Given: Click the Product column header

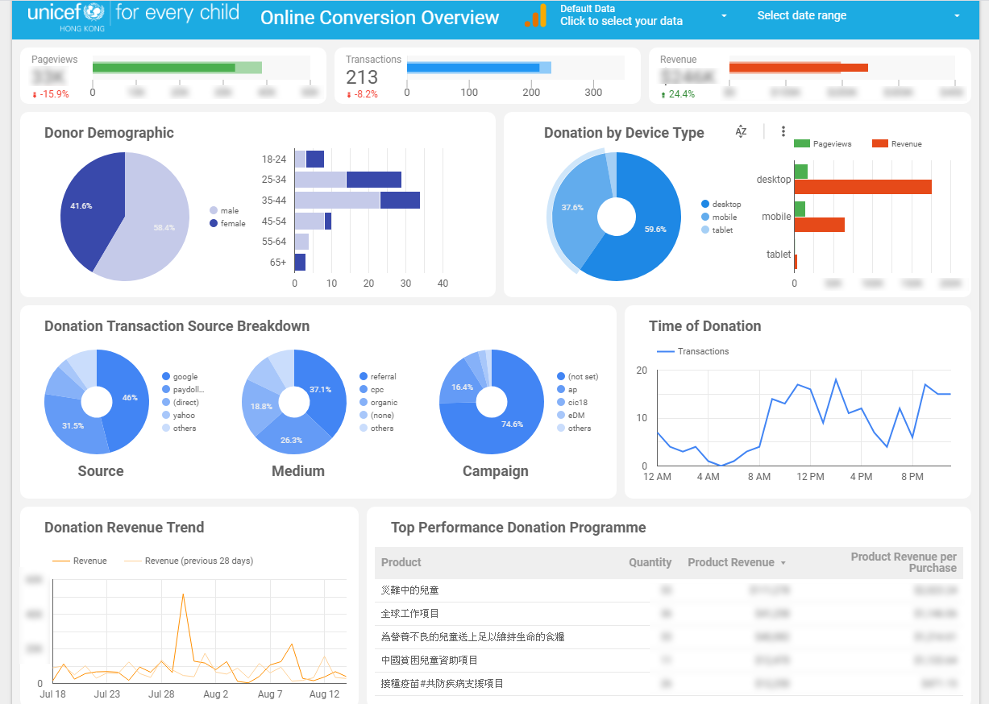Looking at the screenshot, I should [401, 562].
